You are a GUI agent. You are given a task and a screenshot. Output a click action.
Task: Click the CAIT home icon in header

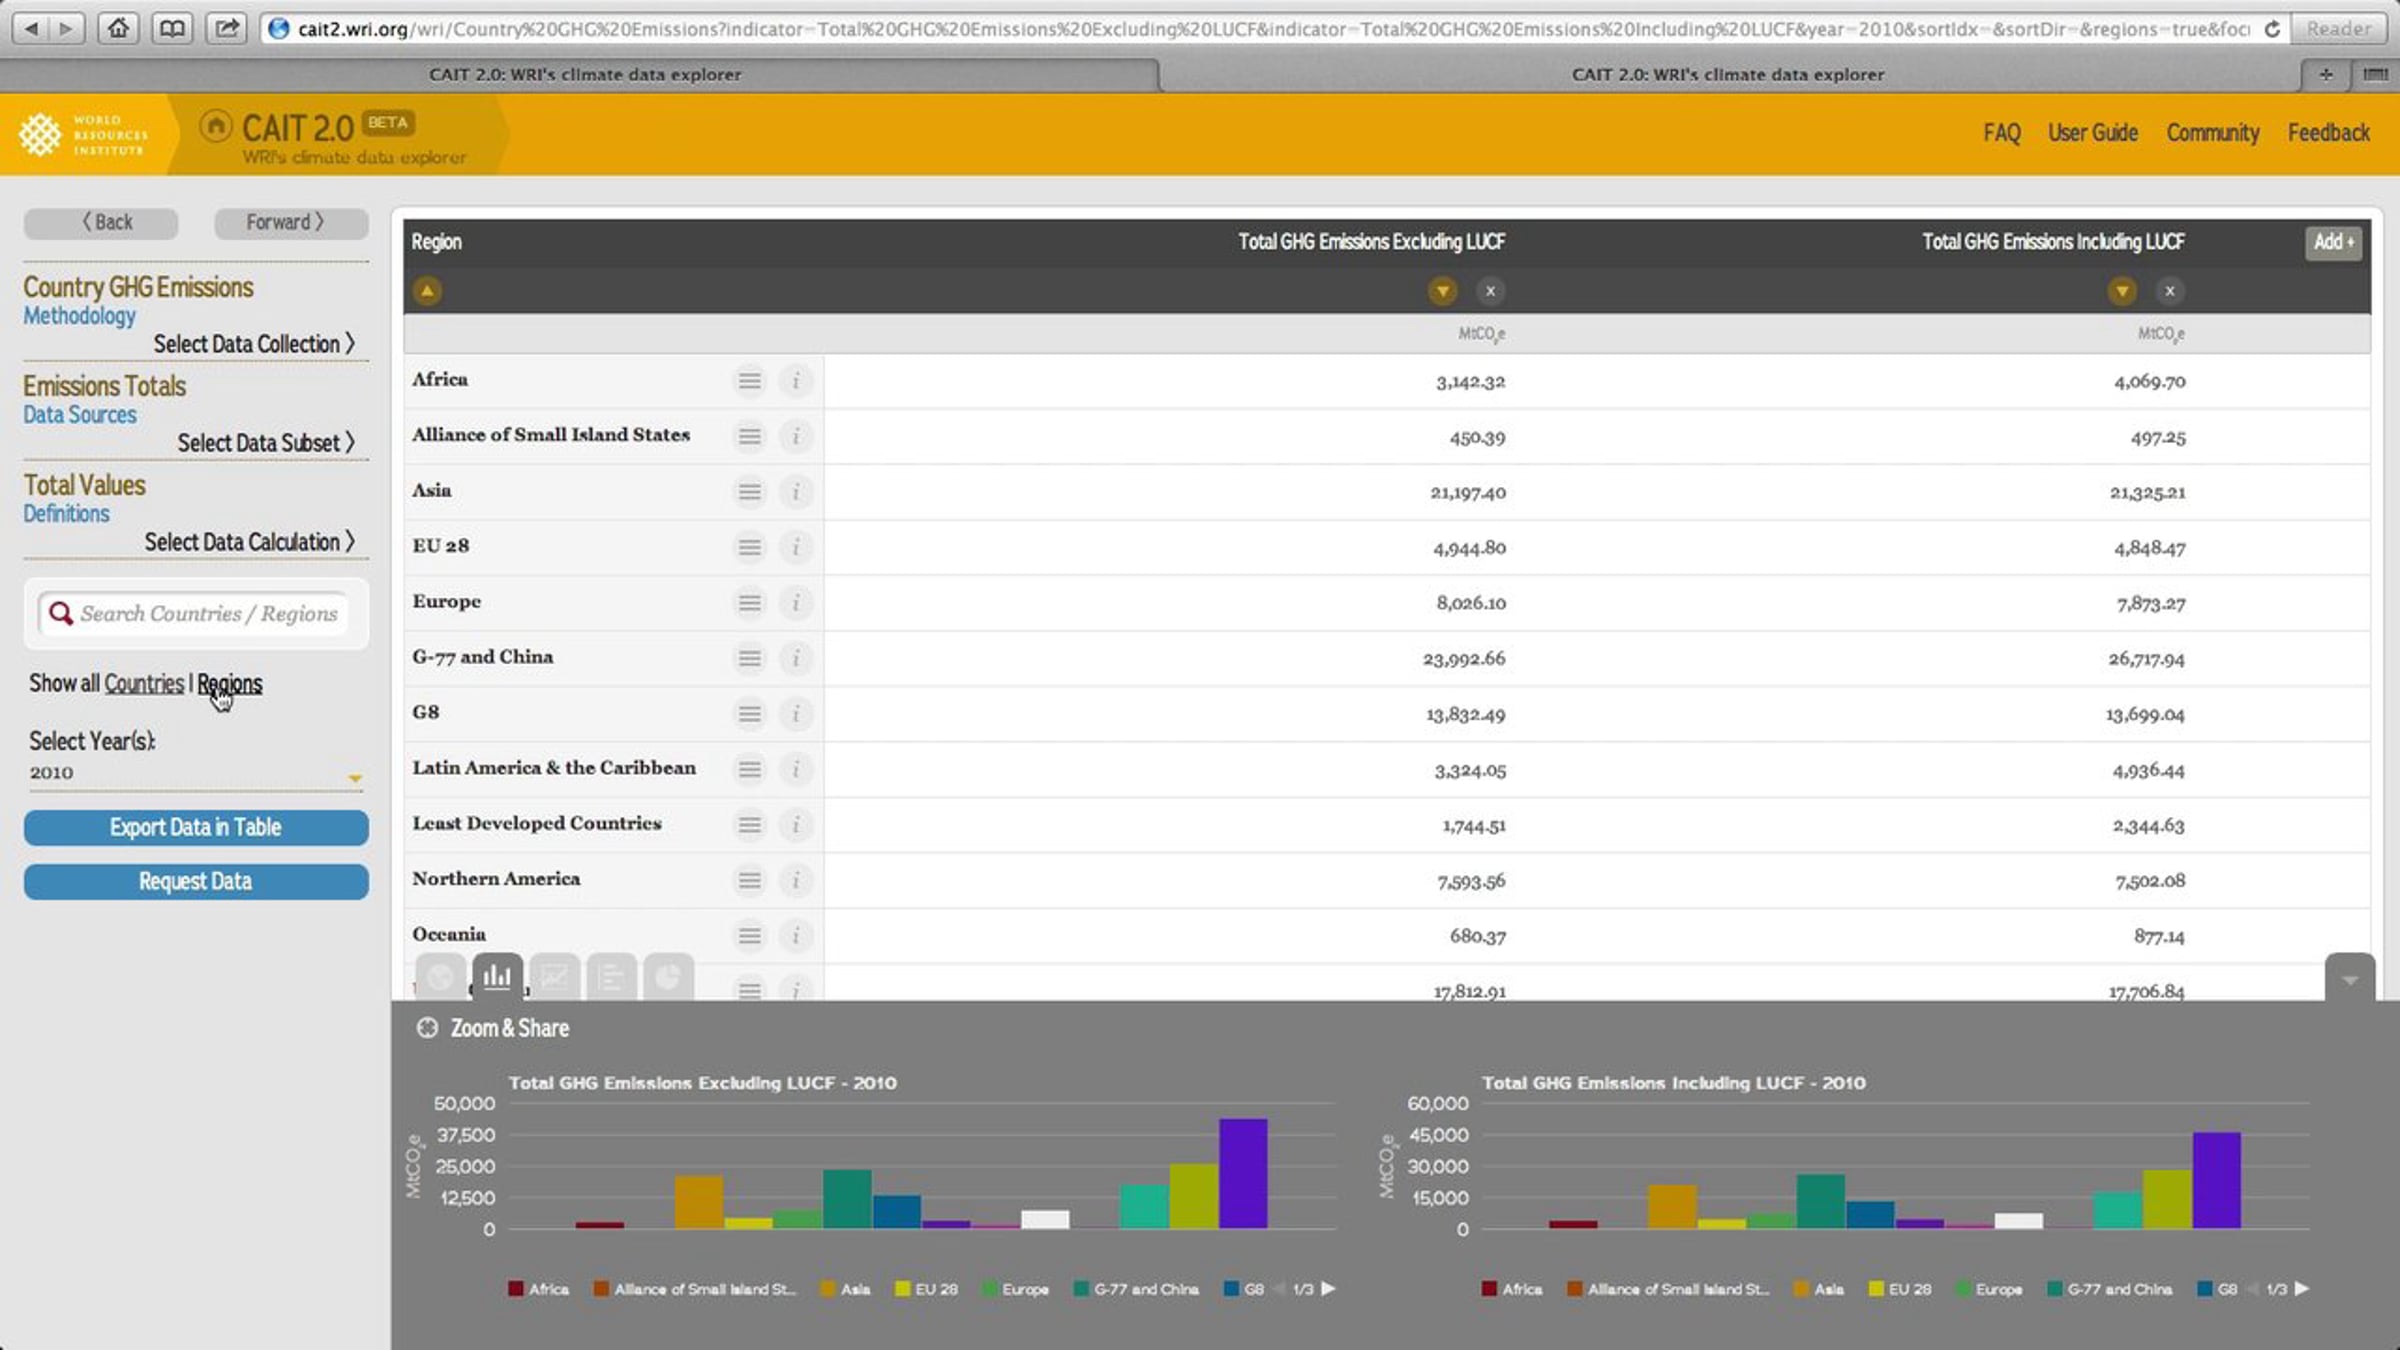coord(215,126)
